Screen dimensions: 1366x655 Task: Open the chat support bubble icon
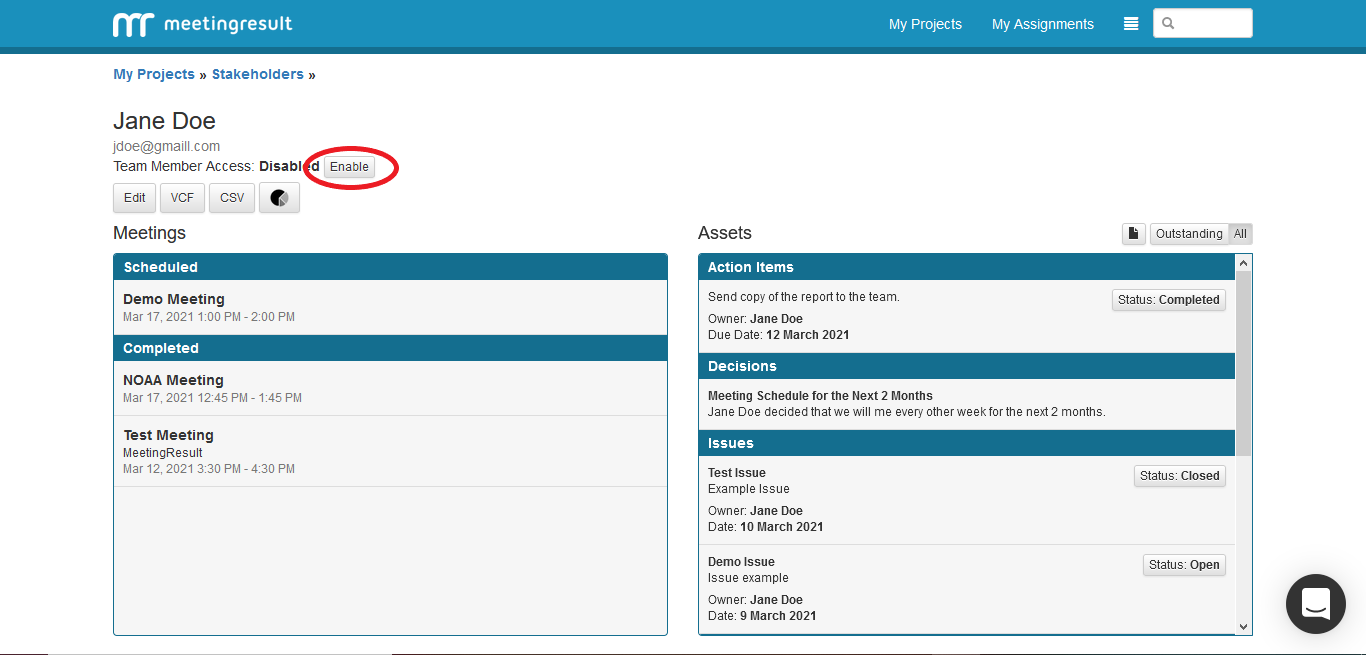pos(1315,604)
